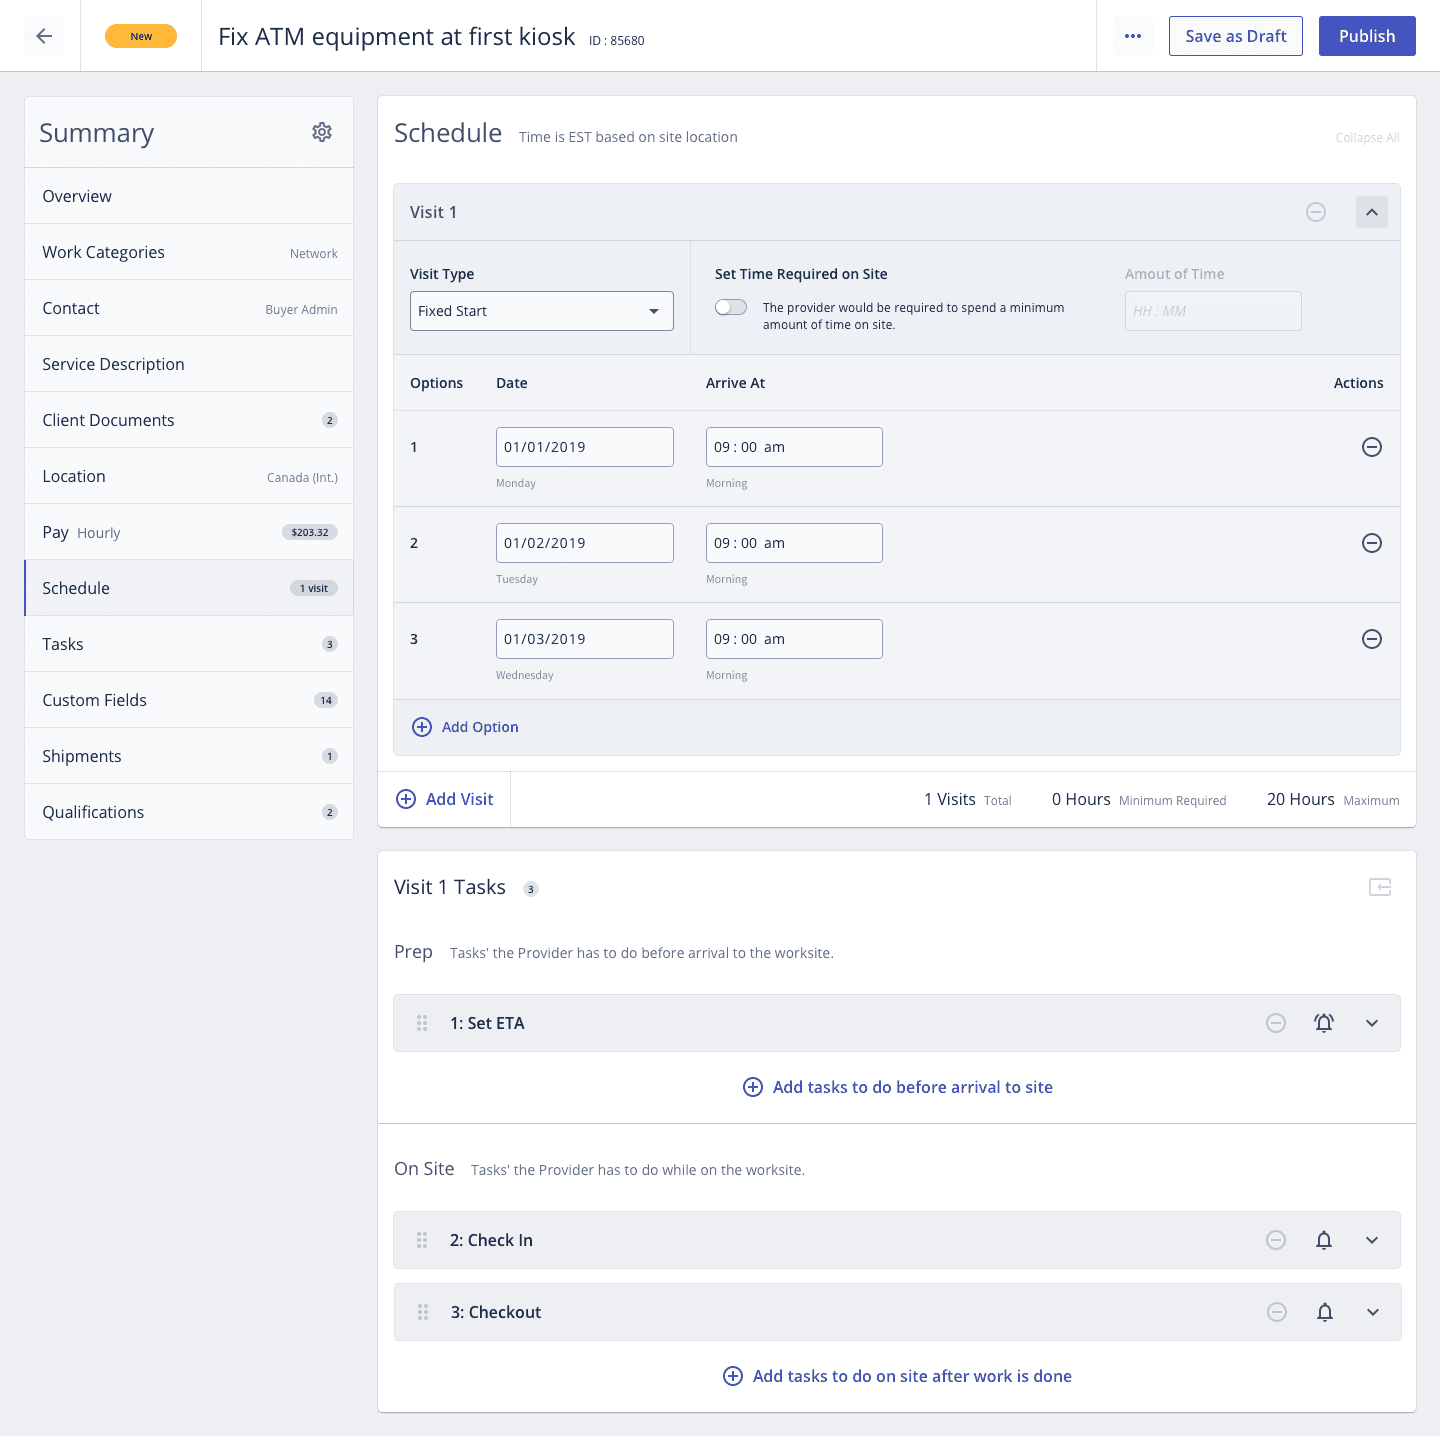Click Add tasks to do before arrival

898,1087
